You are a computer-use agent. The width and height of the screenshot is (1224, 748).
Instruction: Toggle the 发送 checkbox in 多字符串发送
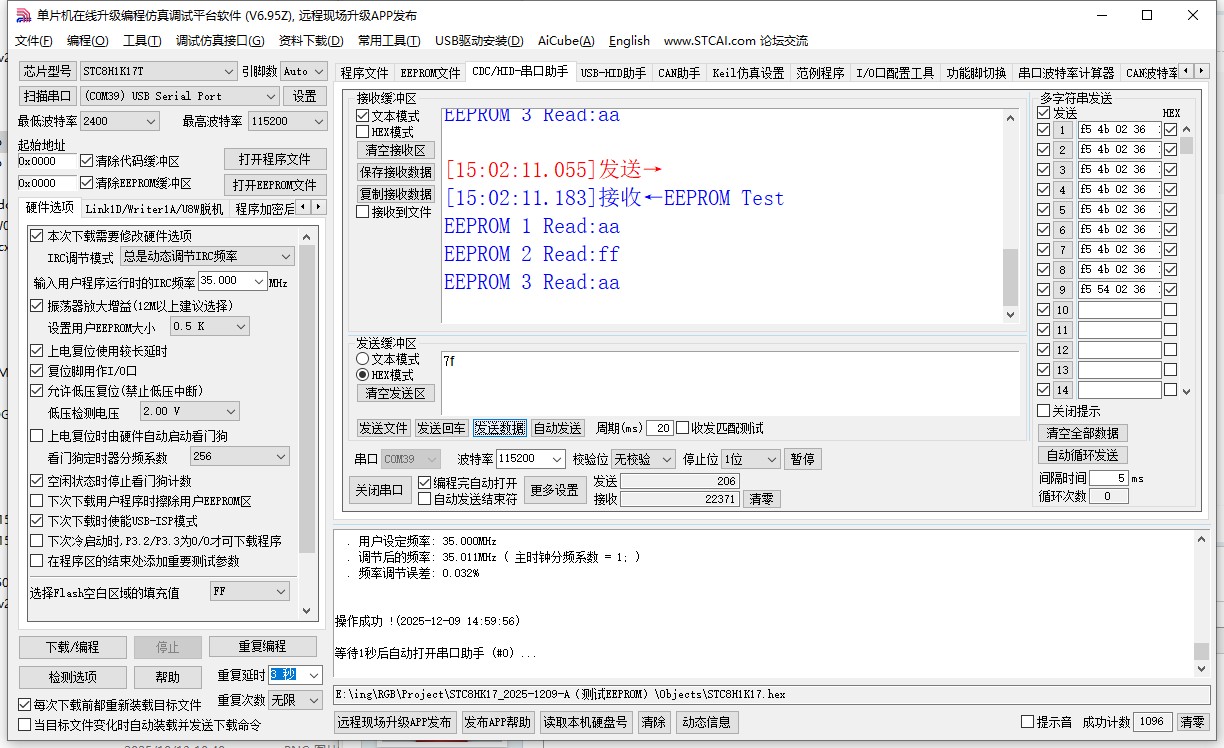point(1046,112)
